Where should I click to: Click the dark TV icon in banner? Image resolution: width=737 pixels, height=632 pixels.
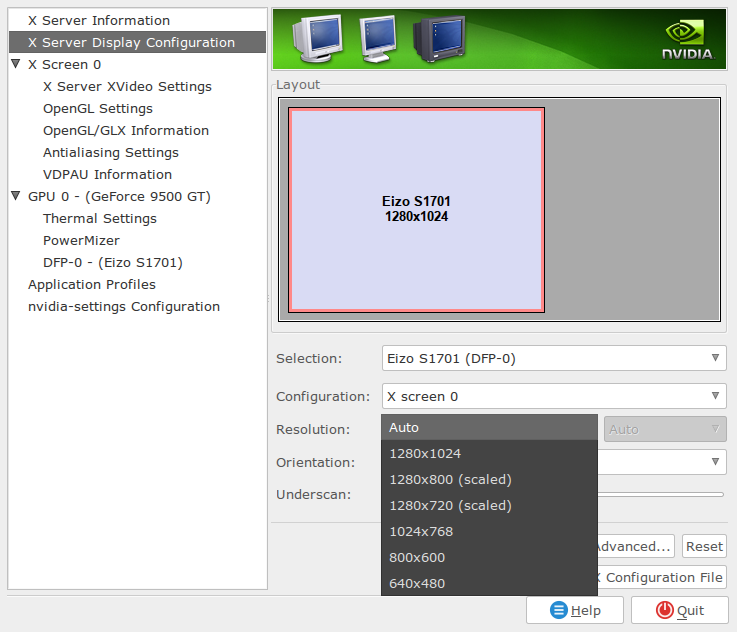[439, 39]
